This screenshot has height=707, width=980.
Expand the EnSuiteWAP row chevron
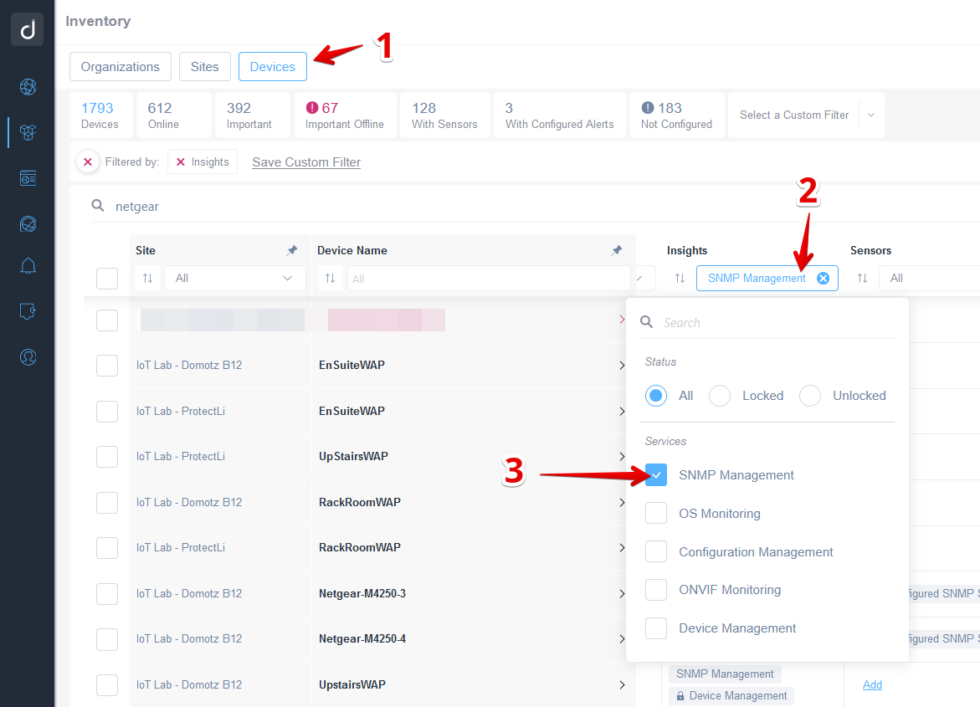[x=621, y=365]
